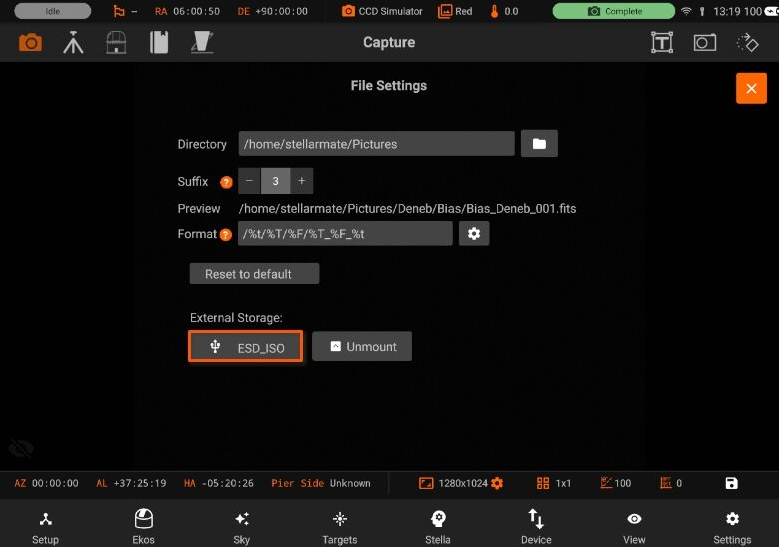Screen dimensions: 779x547
Task: Open the observatory dome module icon
Action: pyautogui.click(x=116, y=43)
